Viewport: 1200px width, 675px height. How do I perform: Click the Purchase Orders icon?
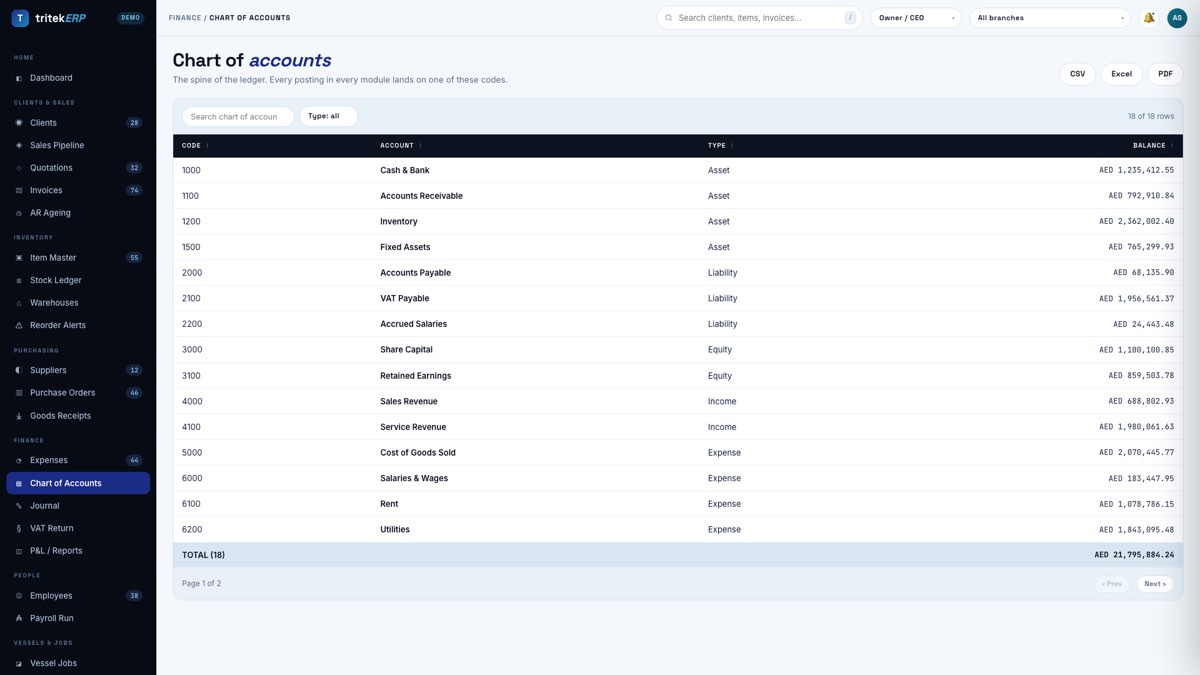coord(19,393)
